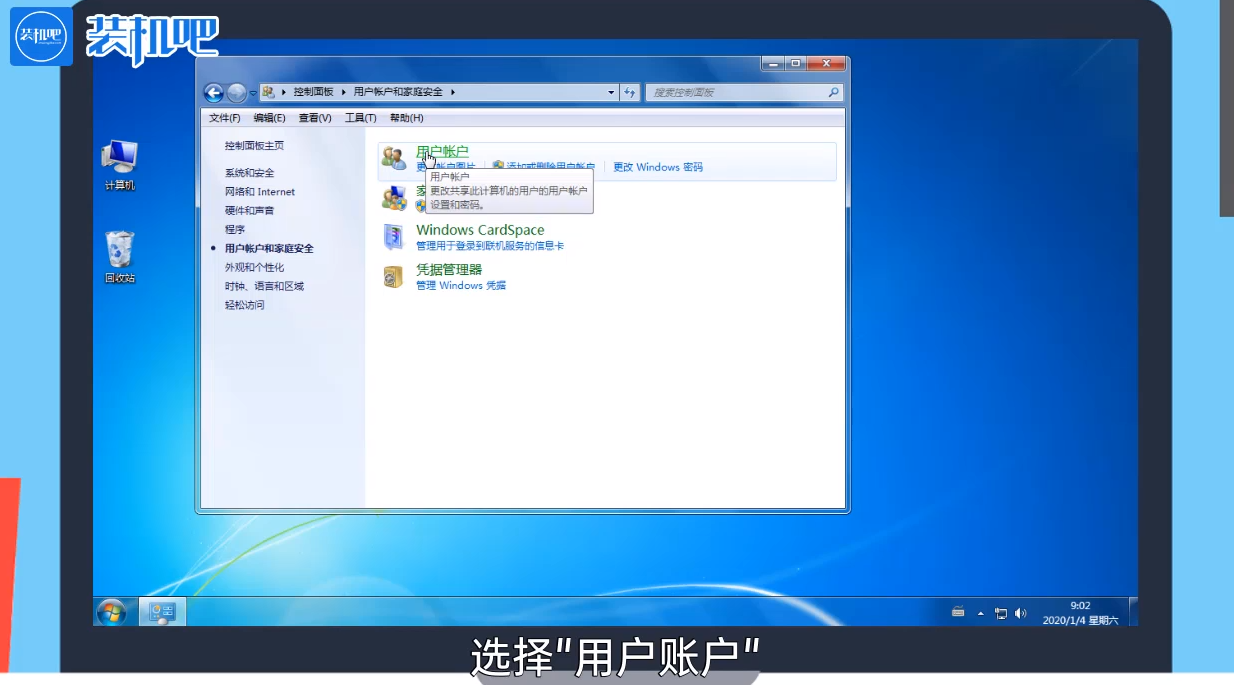Screen dimensions: 1234x685
Task: Click 添加或删除用户帐户 link
Action: pos(550,167)
